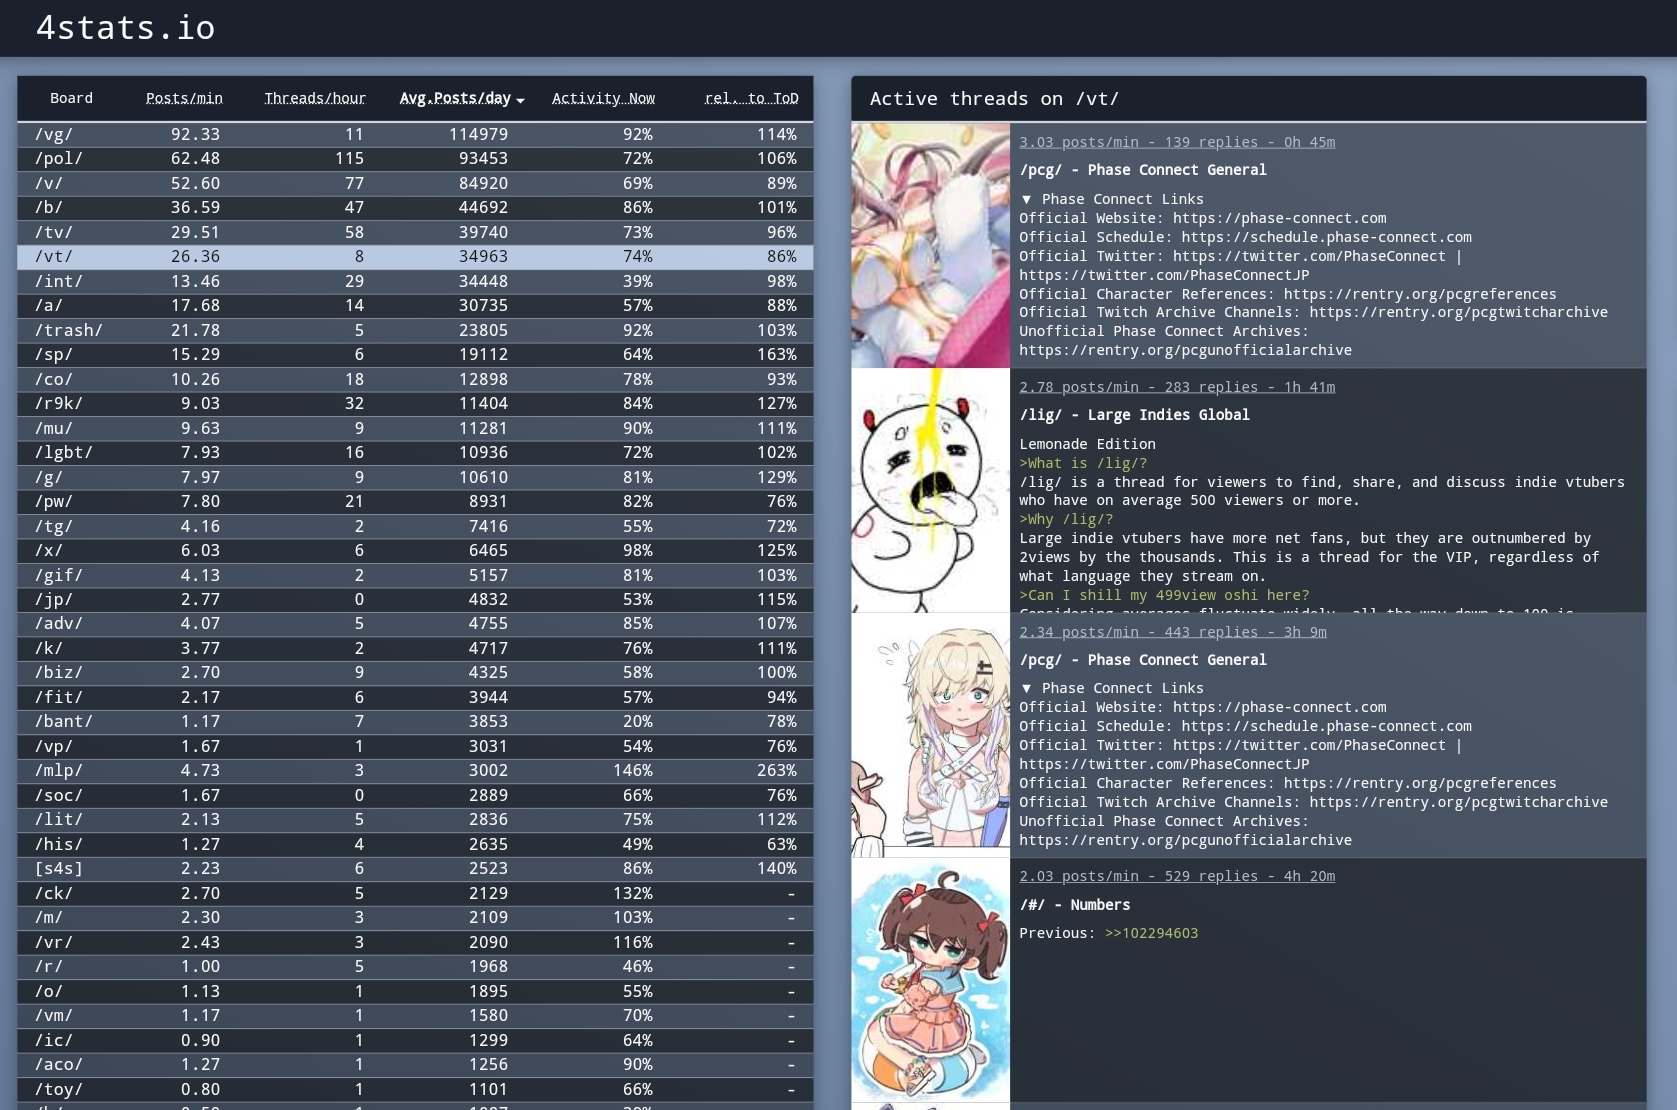This screenshot has height=1110, width=1677.
Task: Click the /#/ - Numbers thread title
Action: (x=1074, y=905)
